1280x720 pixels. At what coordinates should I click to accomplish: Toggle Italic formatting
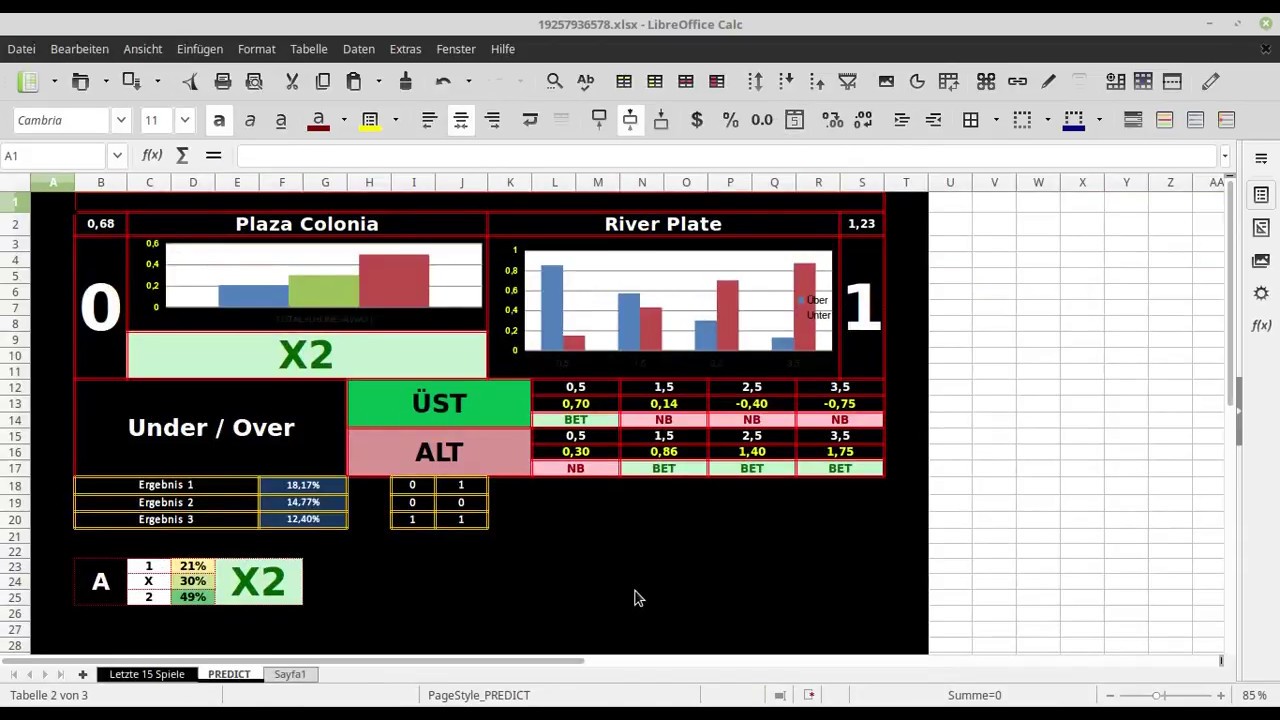click(x=250, y=120)
